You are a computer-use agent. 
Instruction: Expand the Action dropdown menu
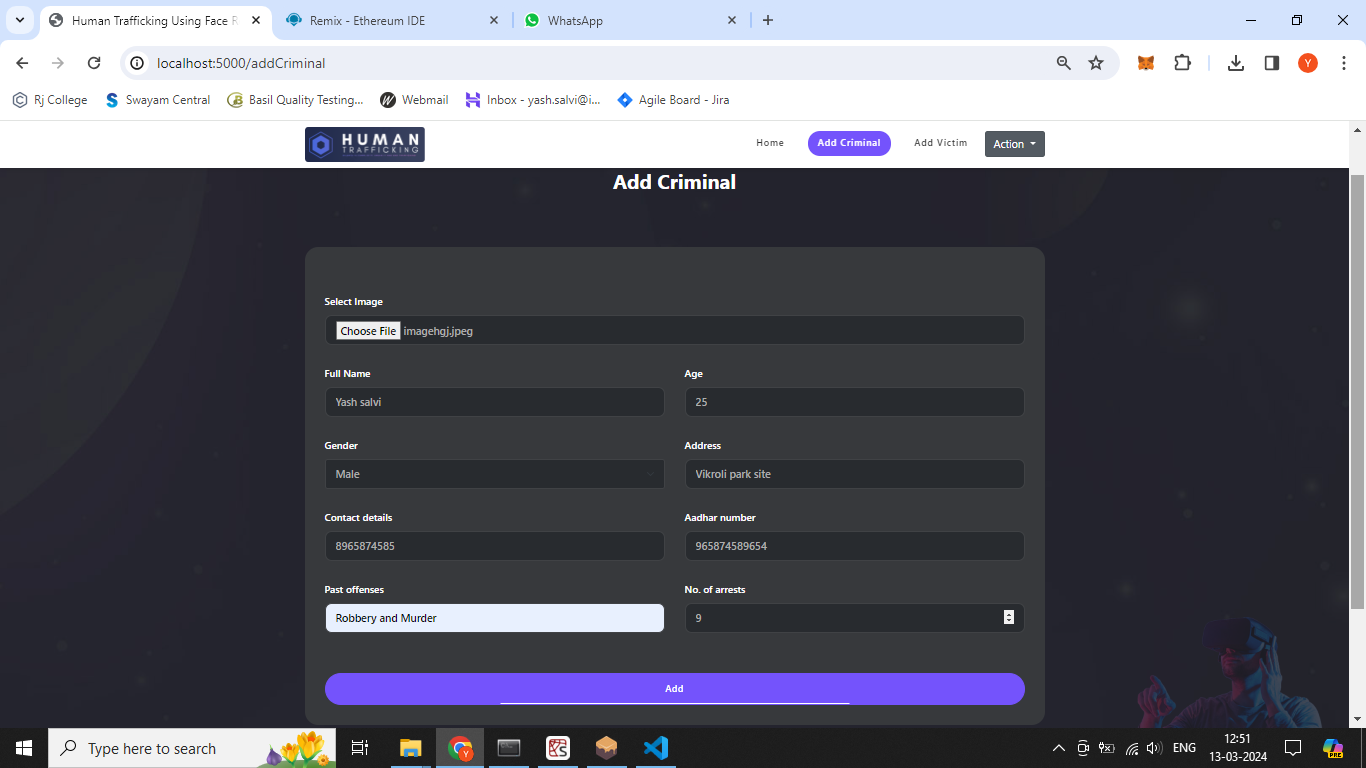1014,144
